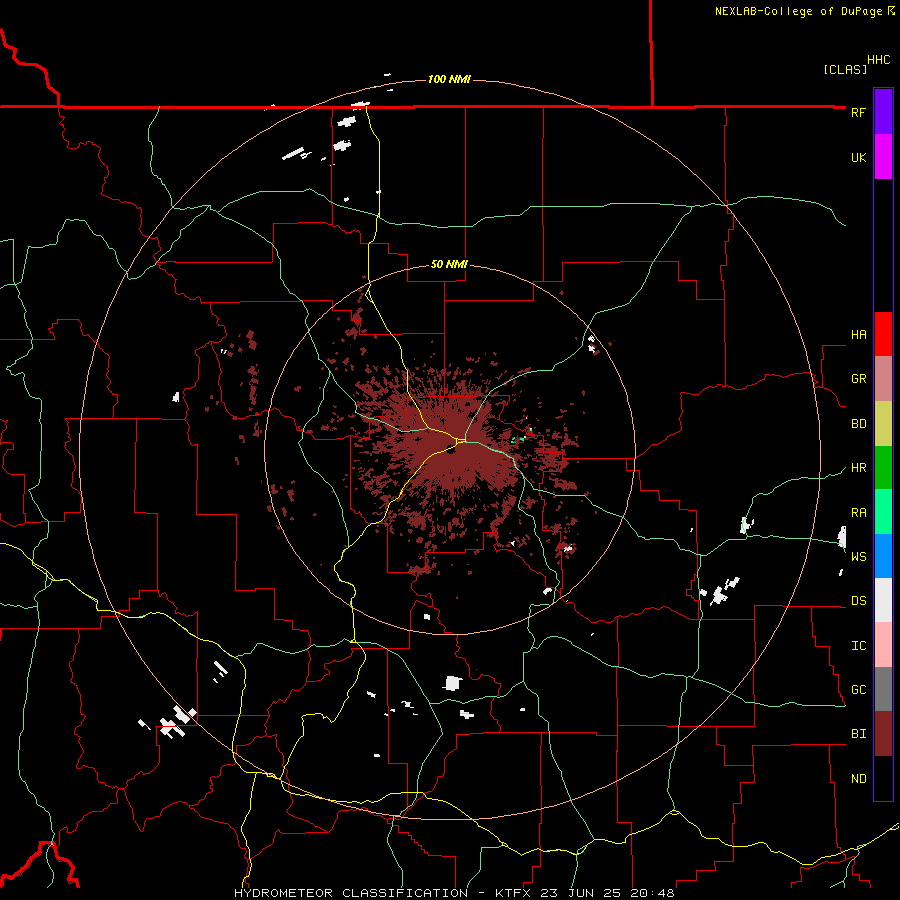Click the BI brown legend swatch
The width and height of the screenshot is (900, 900).
point(883,734)
